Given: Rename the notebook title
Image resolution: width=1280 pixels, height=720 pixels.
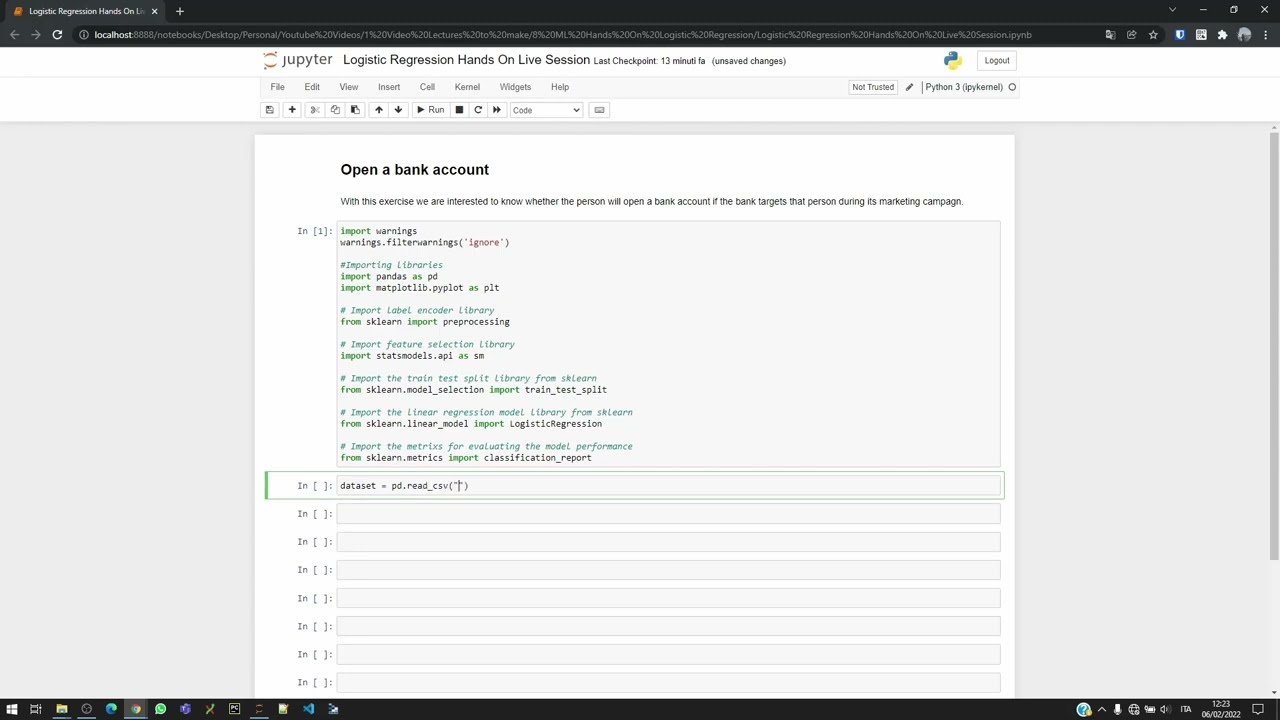Looking at the screenshot, I should tap(466, 60).
